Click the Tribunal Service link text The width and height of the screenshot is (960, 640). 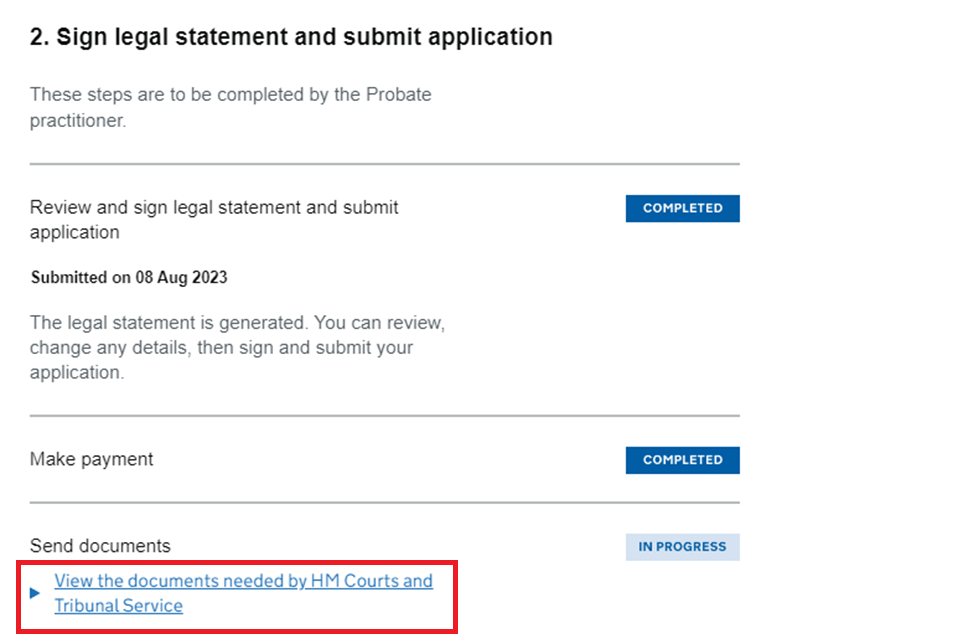point(118,606)
